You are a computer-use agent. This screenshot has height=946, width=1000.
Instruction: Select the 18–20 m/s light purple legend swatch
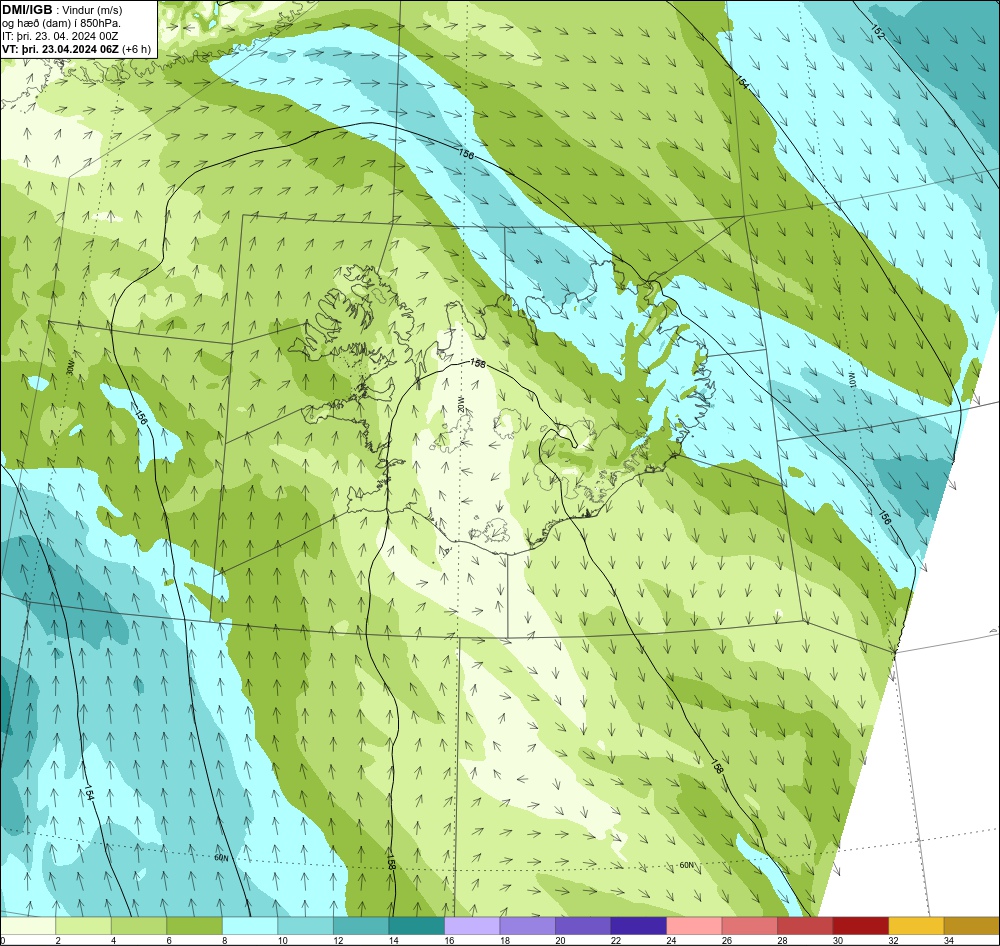coord(527,926)
